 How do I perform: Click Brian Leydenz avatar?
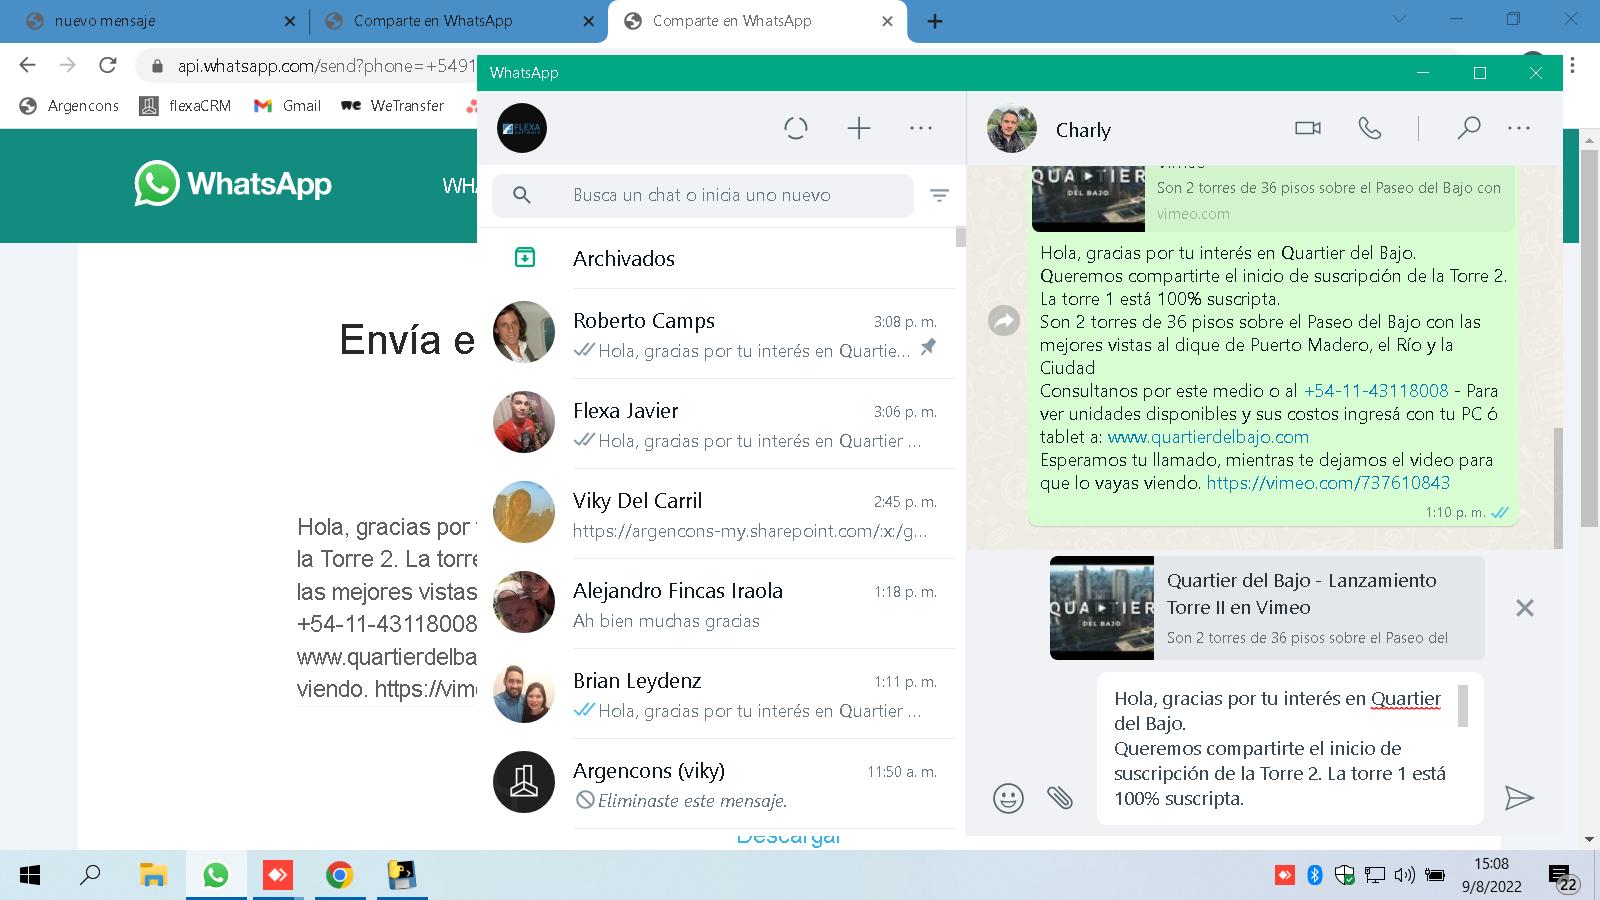pos(524,692)
